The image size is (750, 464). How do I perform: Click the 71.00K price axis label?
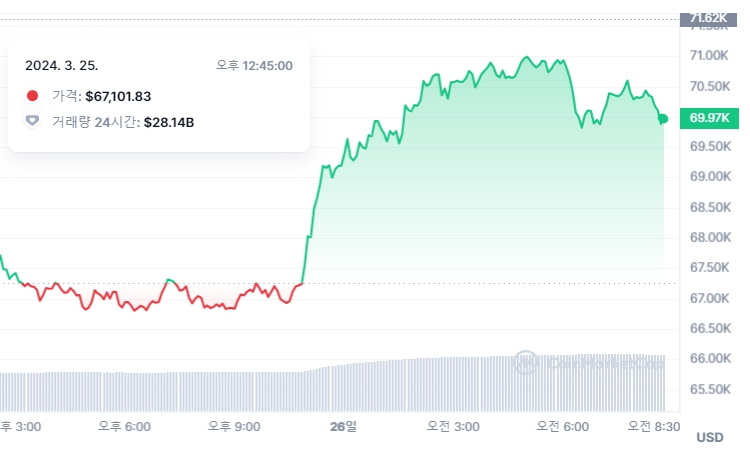710,54
